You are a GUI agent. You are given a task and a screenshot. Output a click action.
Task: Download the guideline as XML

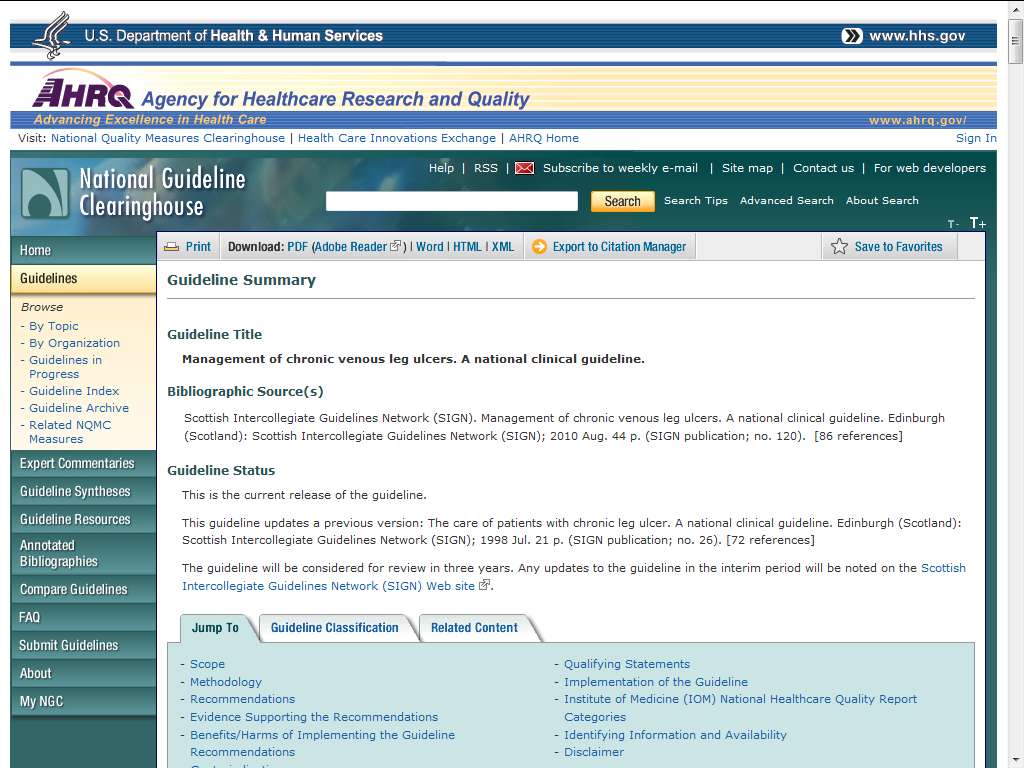pos(503,247)
